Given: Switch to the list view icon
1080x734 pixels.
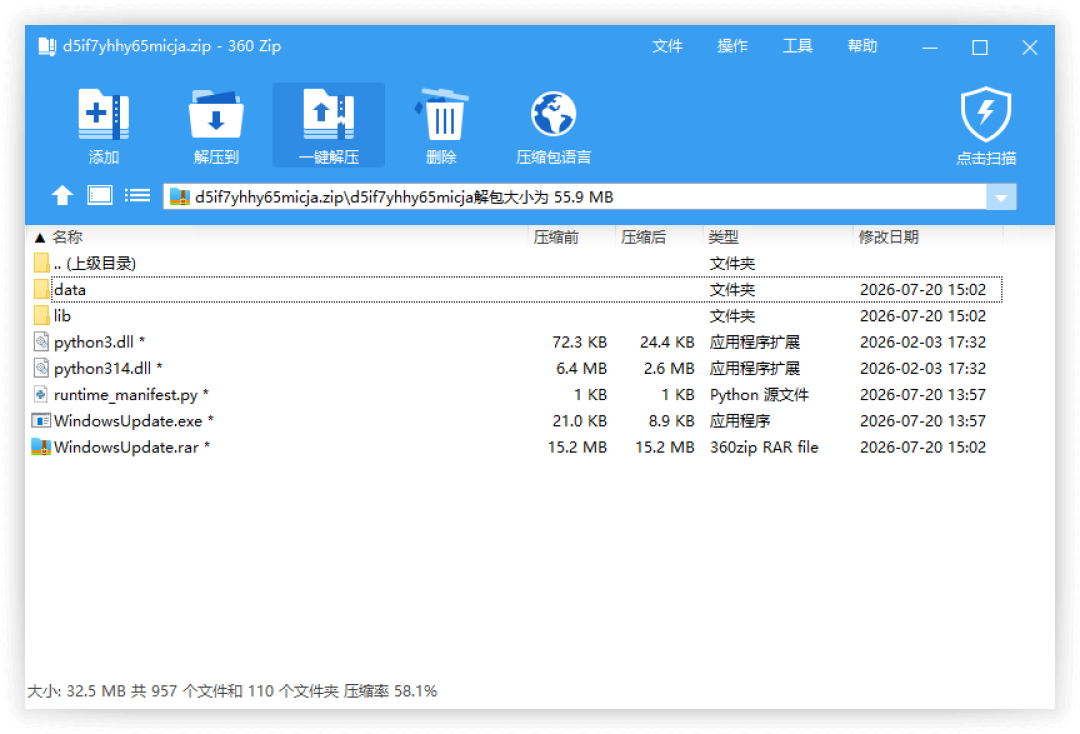Looking at the screenshot, I should click(137, 196).
